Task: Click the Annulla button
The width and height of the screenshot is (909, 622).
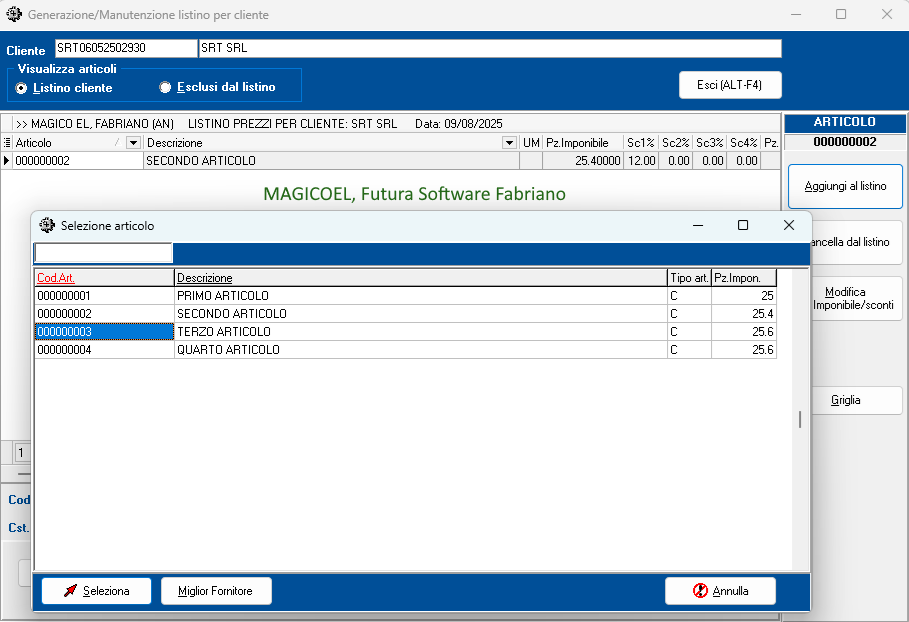Action: (721, 591)
